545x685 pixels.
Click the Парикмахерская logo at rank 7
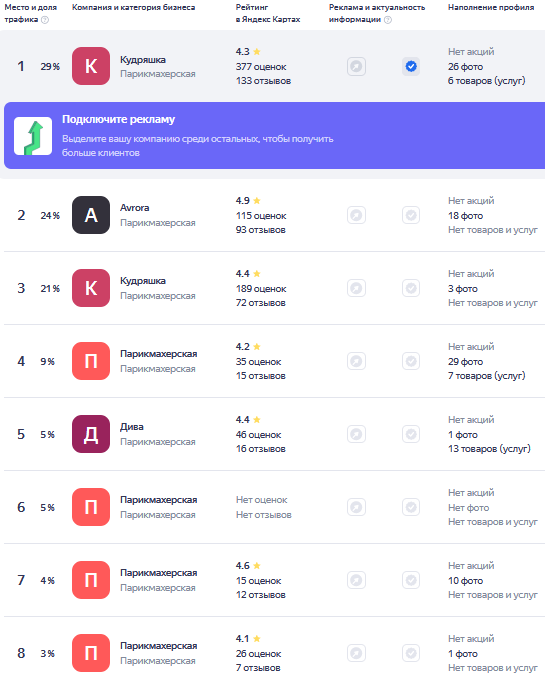91,580
